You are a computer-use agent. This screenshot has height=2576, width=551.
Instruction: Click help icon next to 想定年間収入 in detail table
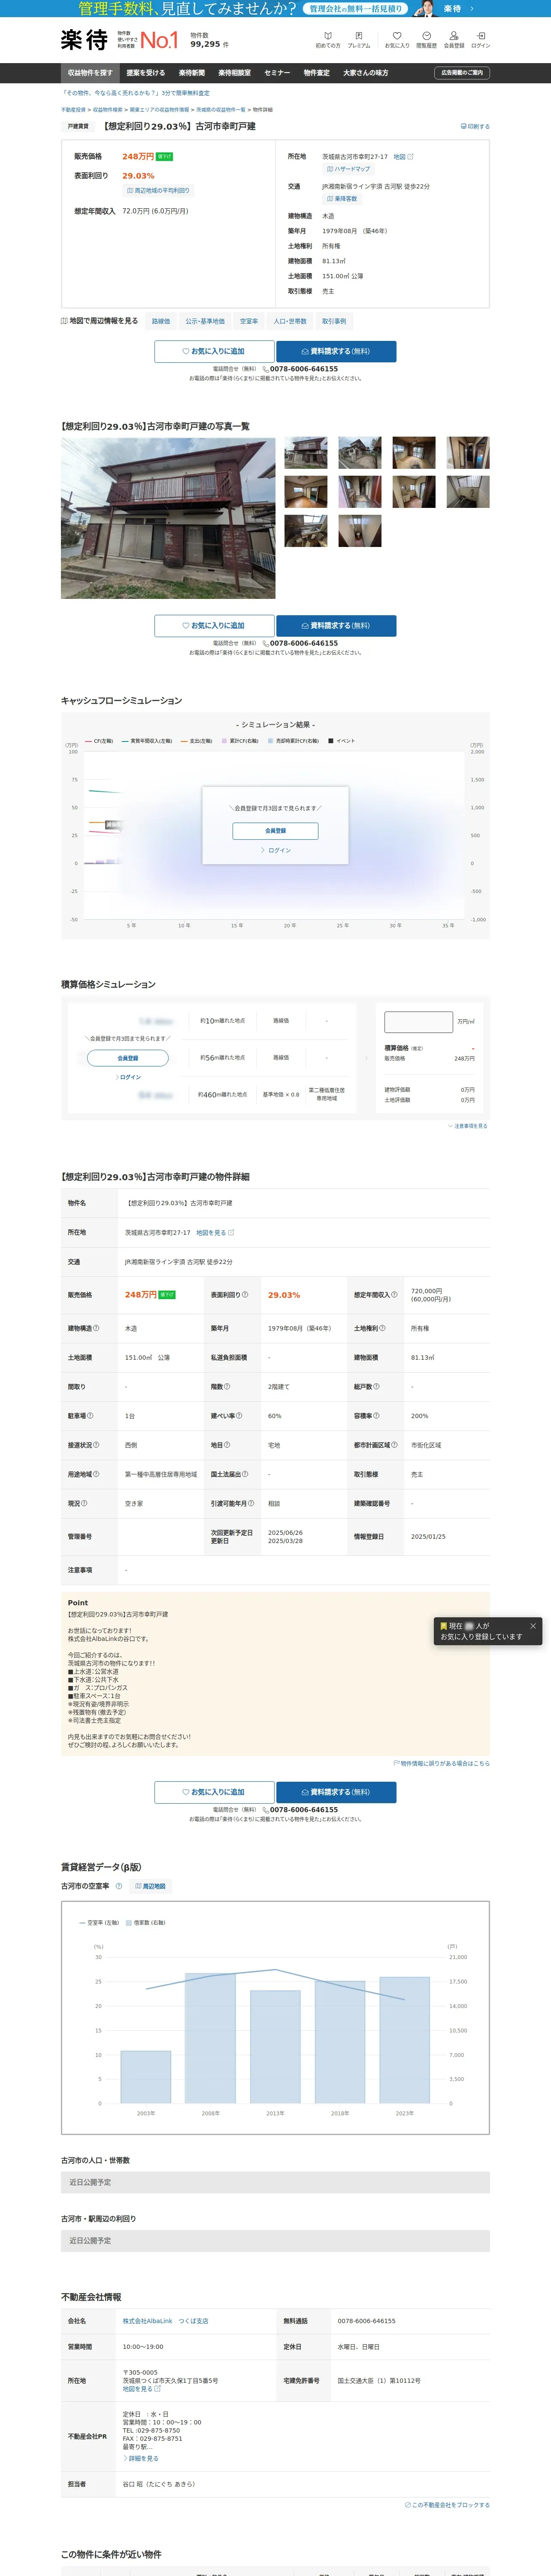394,1295
